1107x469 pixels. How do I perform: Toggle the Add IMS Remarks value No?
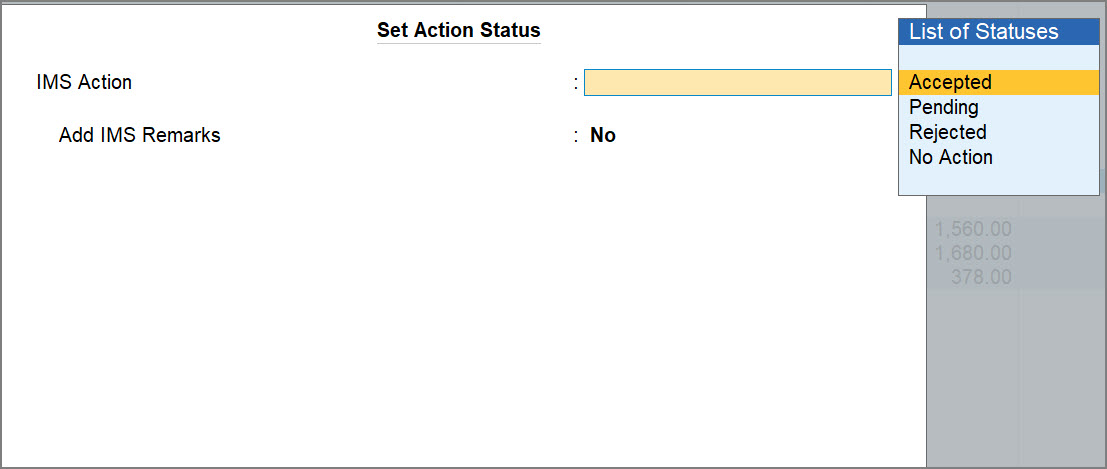click(602, 135)
